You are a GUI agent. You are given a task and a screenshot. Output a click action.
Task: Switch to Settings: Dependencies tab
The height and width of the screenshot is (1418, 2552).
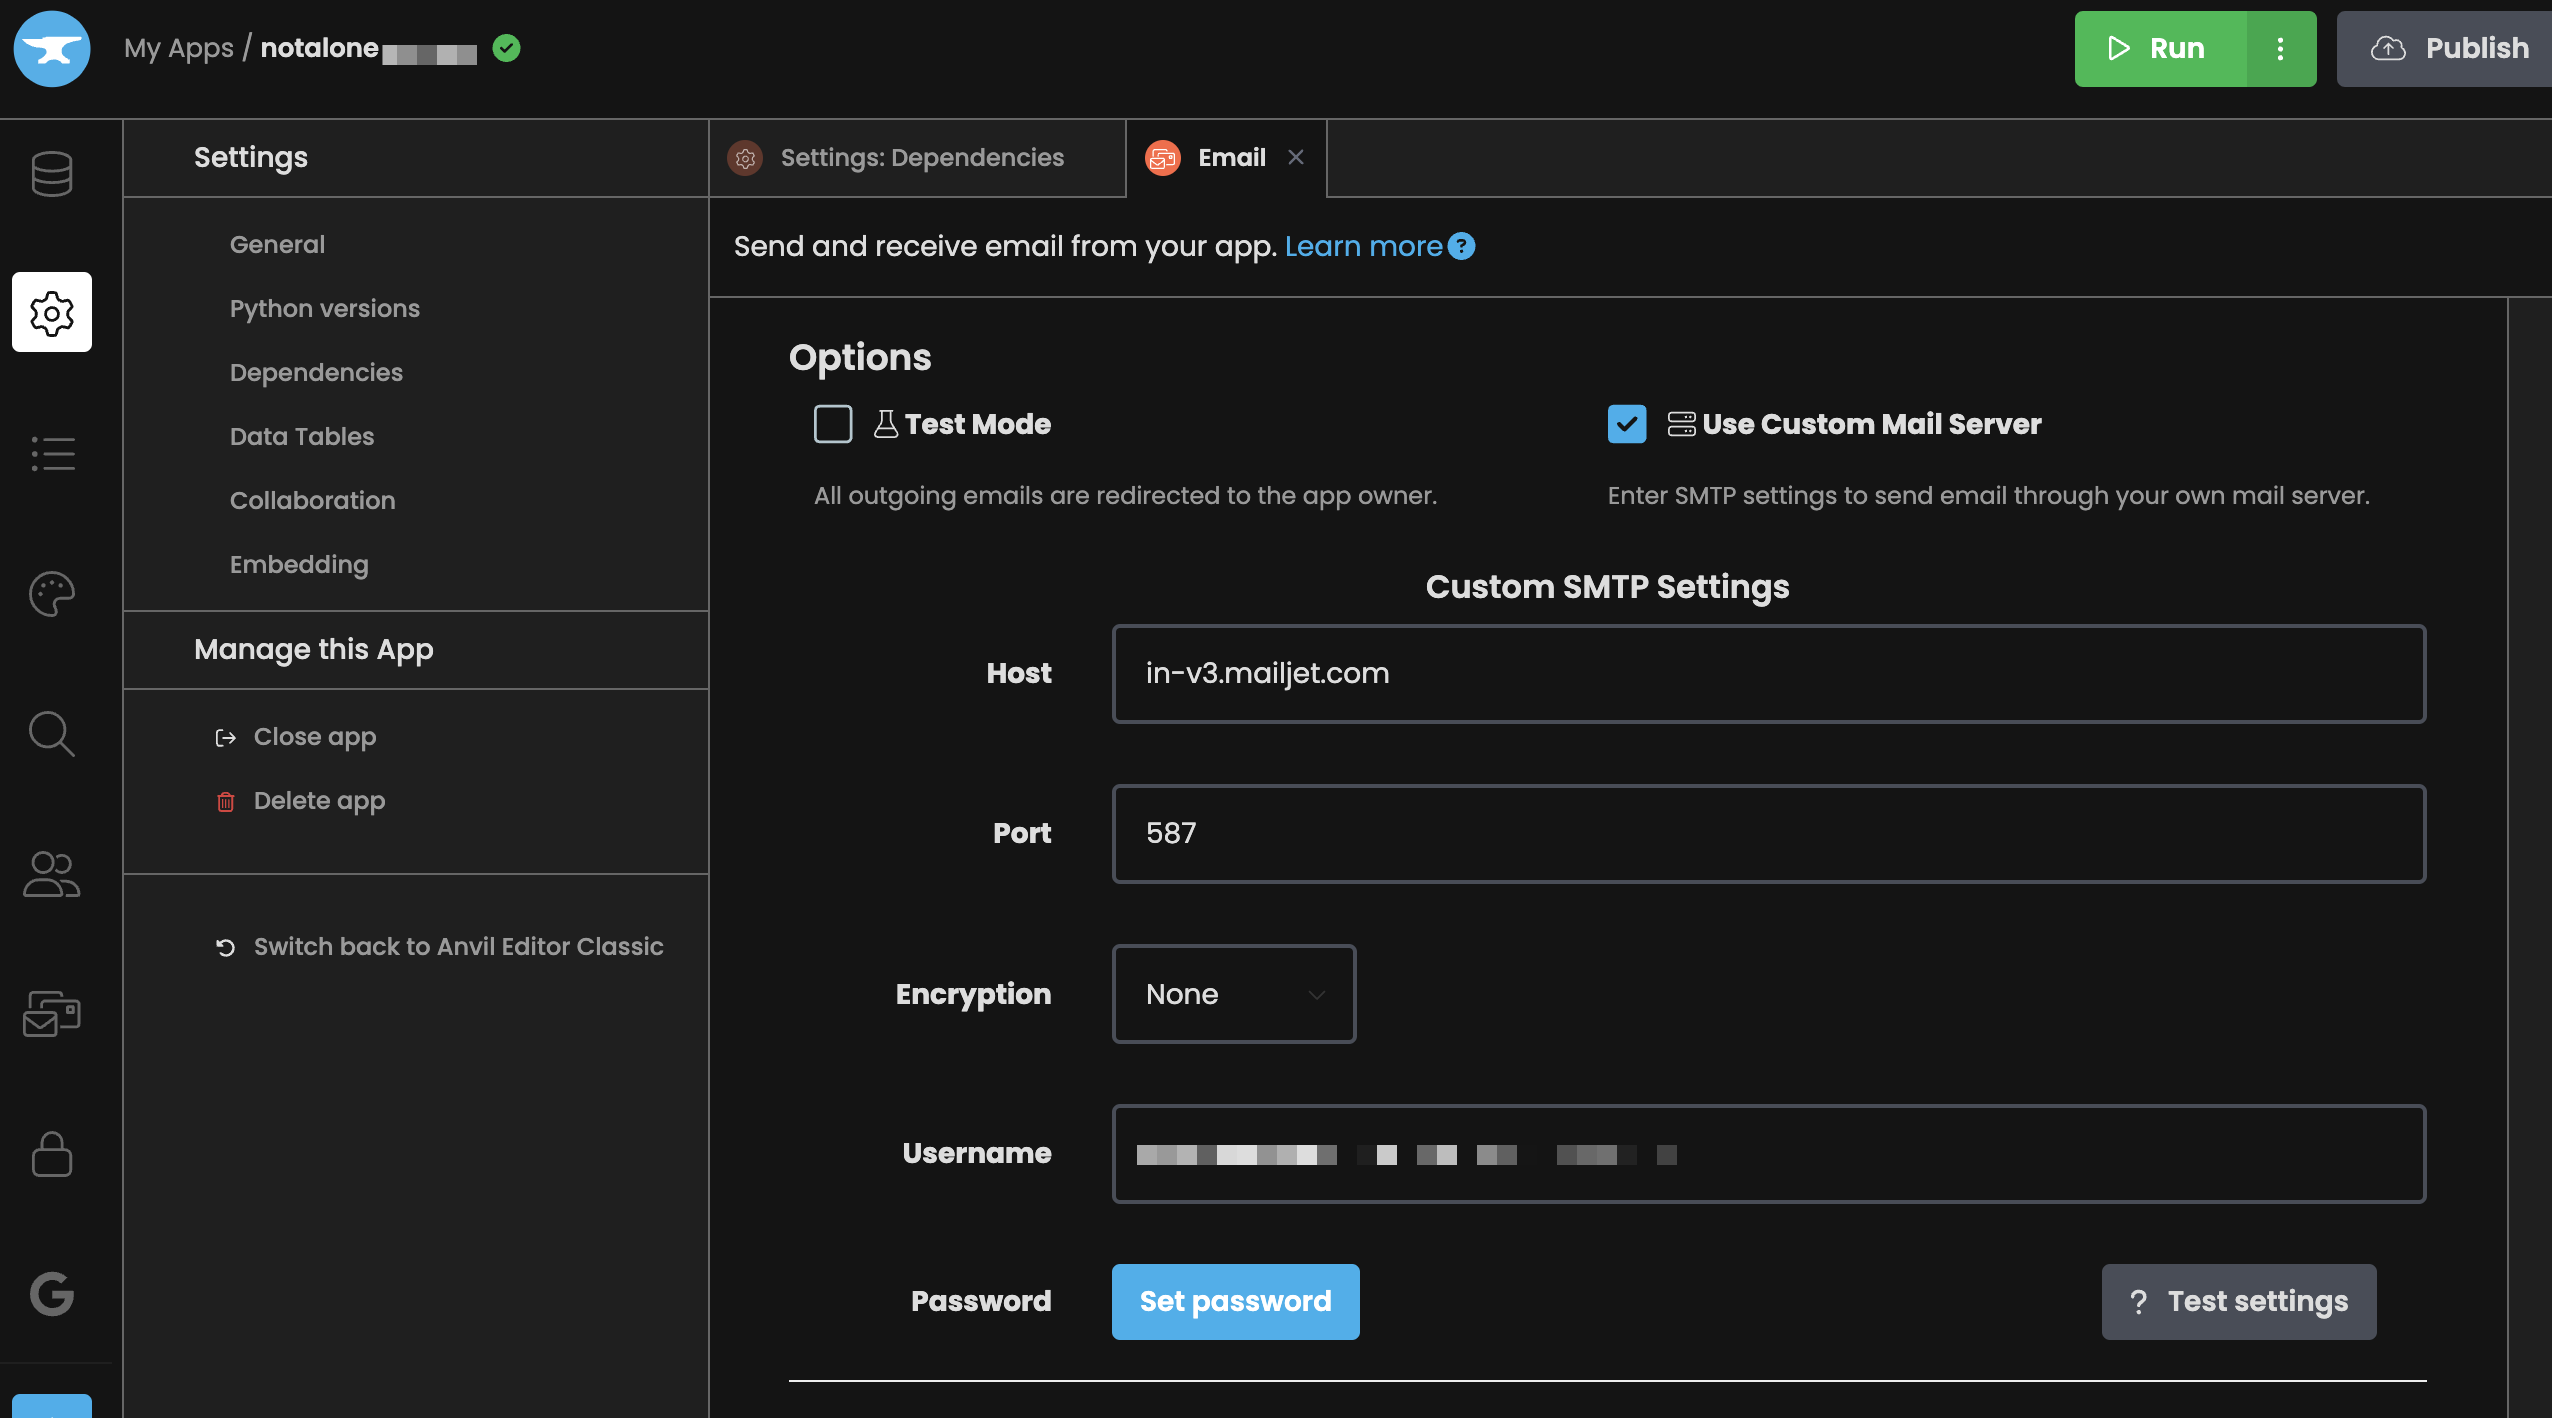(x=917, y=158)
